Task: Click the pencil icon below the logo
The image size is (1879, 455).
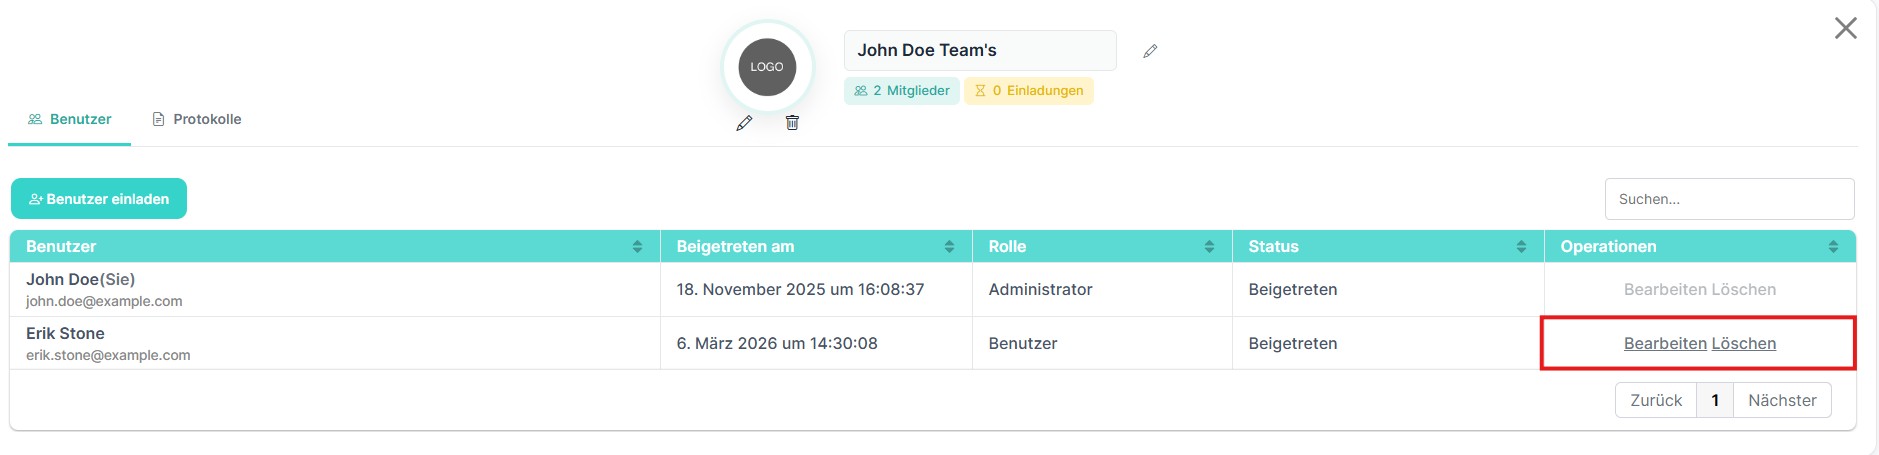Action: pos(744,123)
